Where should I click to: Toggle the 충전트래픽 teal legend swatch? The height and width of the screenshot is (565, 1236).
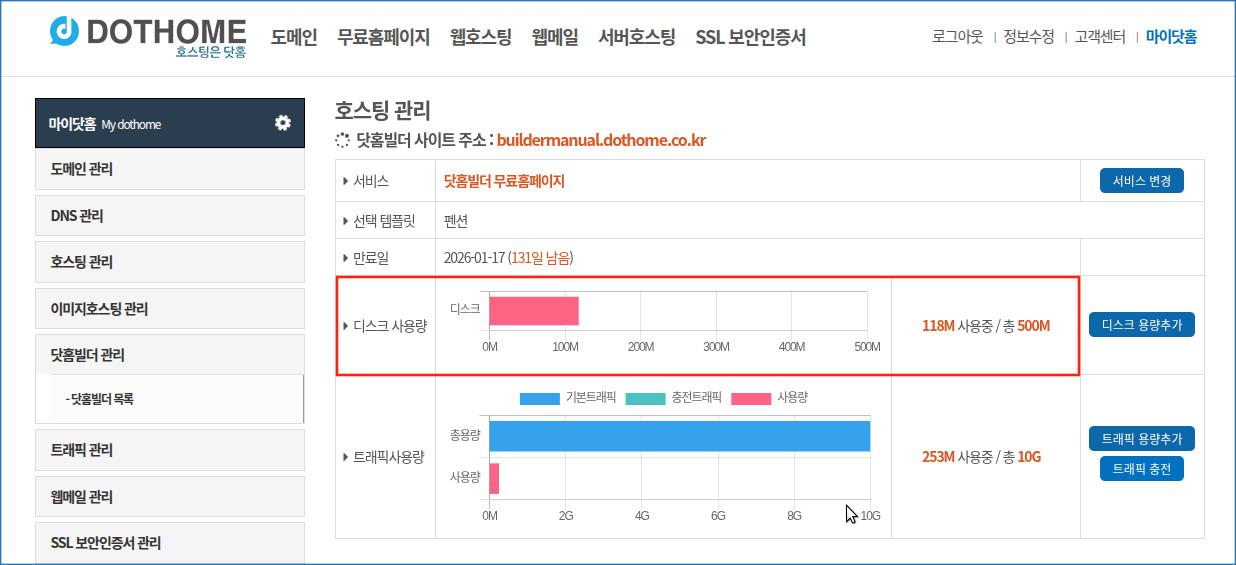(644, 398)
